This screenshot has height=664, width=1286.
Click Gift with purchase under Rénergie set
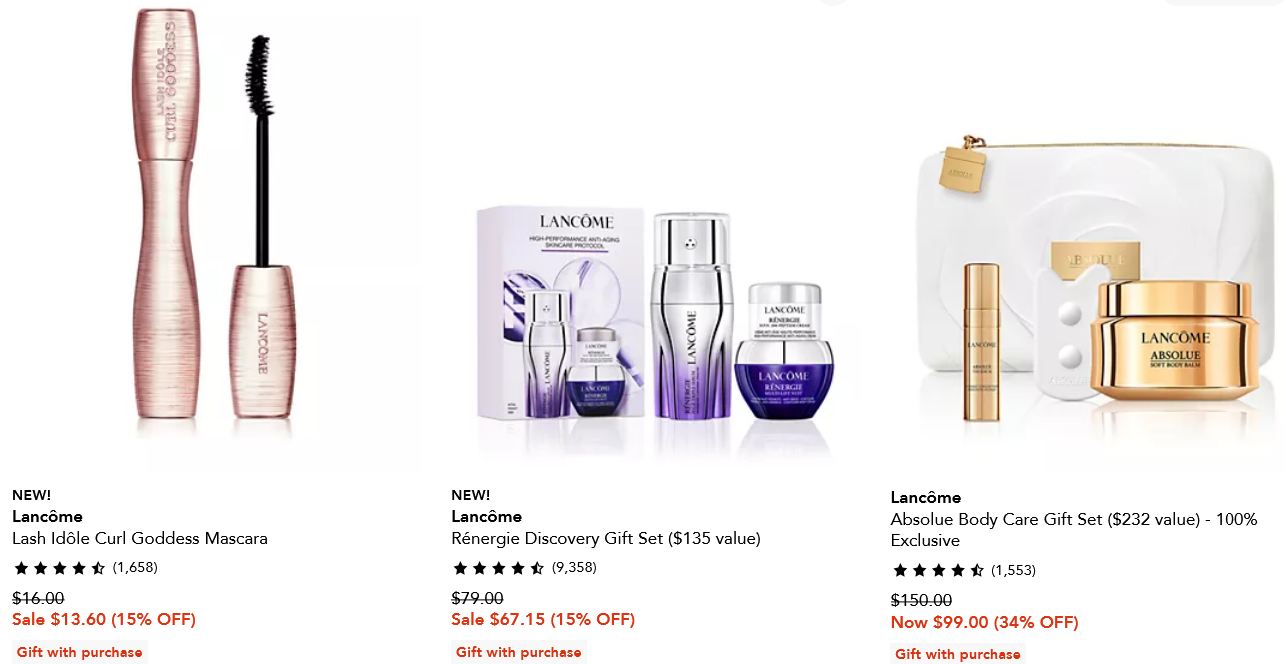(x=518, y=652)
